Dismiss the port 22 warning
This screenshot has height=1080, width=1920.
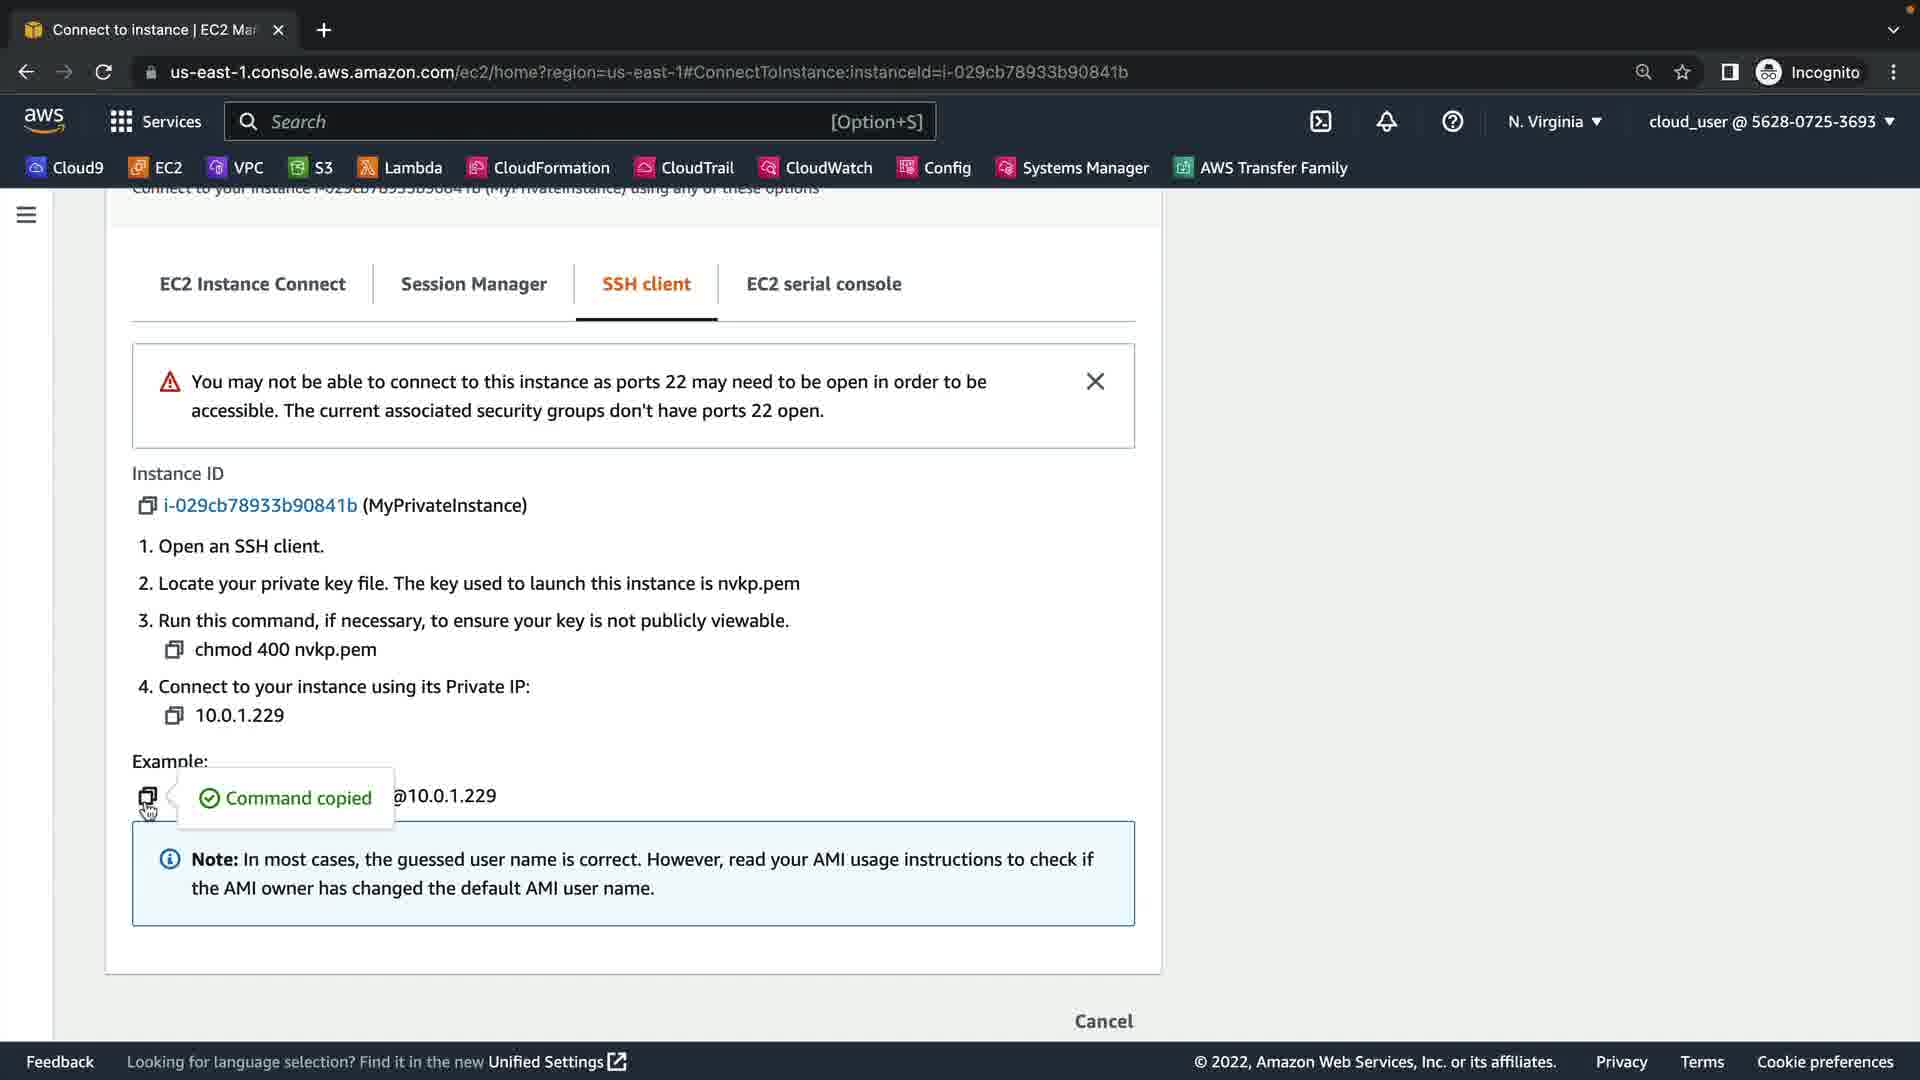click(1095, 381)
